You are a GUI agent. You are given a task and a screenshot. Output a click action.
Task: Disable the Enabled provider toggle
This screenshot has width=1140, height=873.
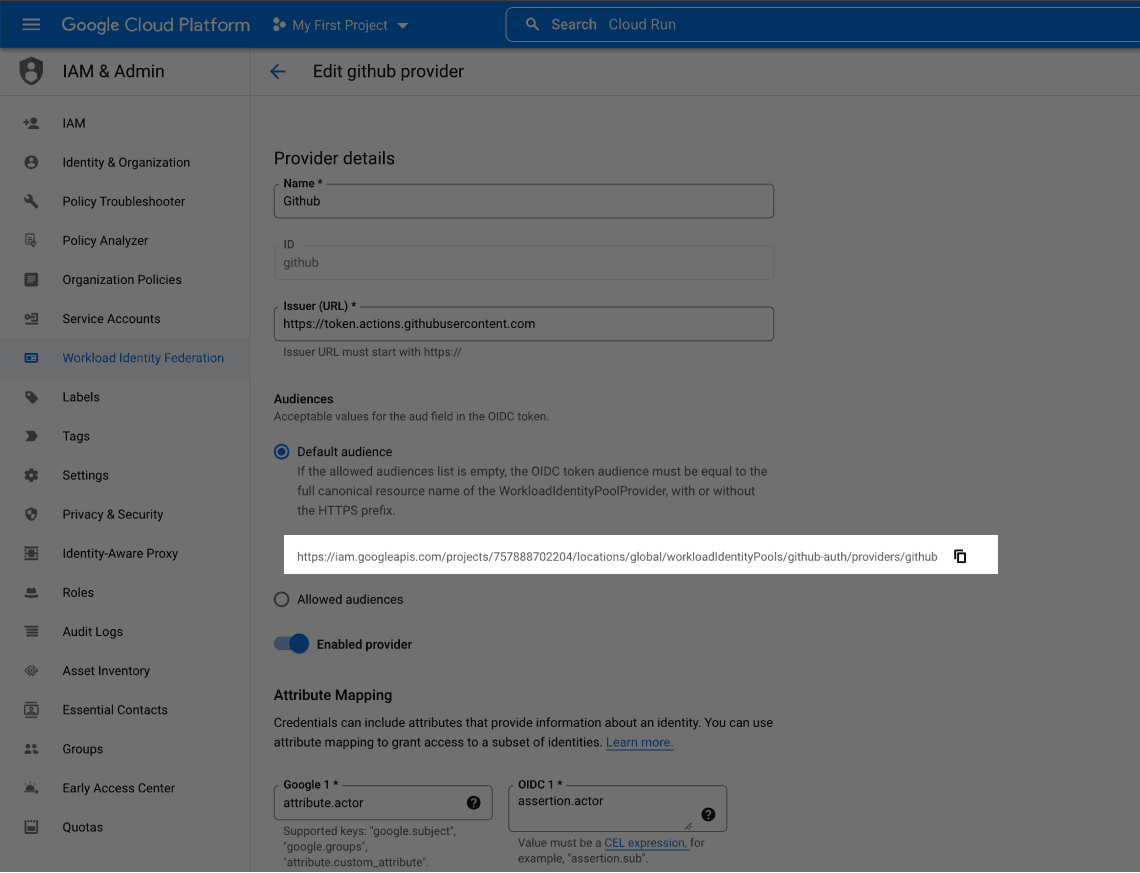(x=291, y=644)
